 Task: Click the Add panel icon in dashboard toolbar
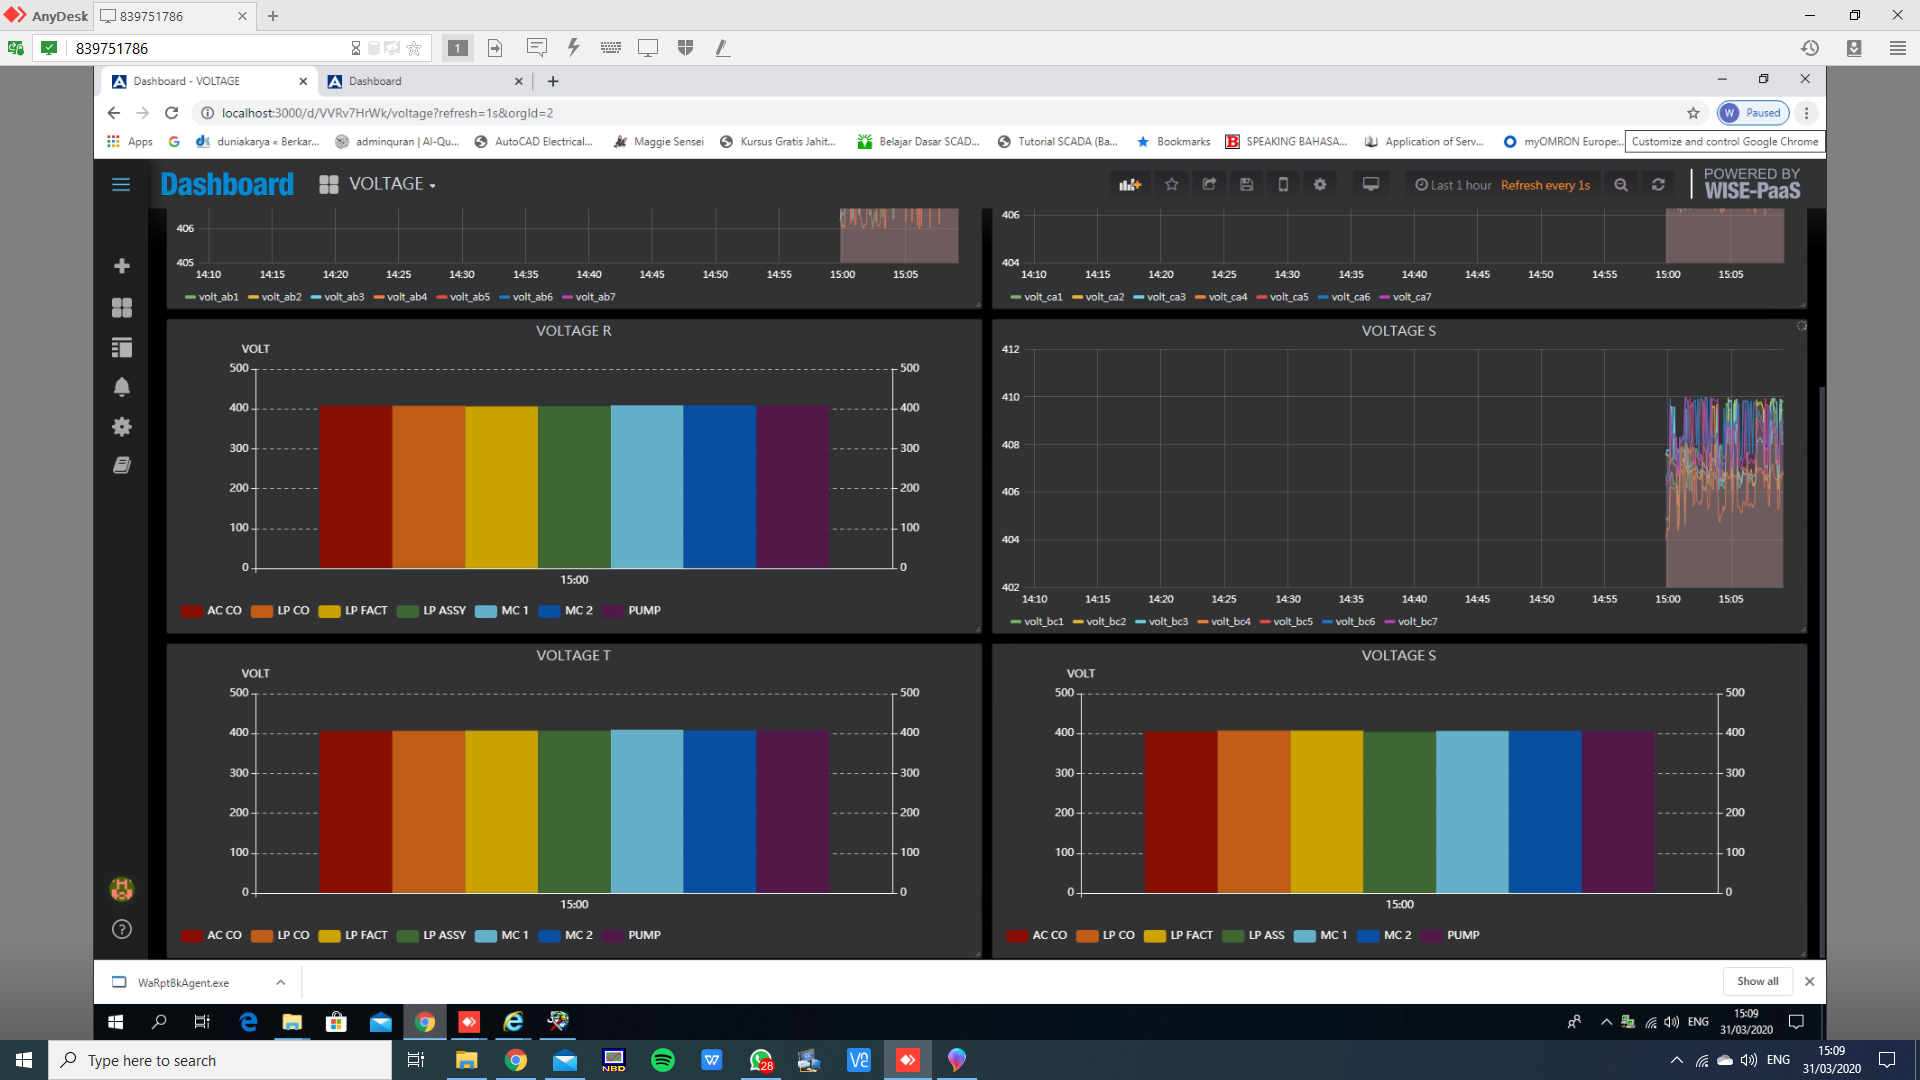coord(1130,184)
